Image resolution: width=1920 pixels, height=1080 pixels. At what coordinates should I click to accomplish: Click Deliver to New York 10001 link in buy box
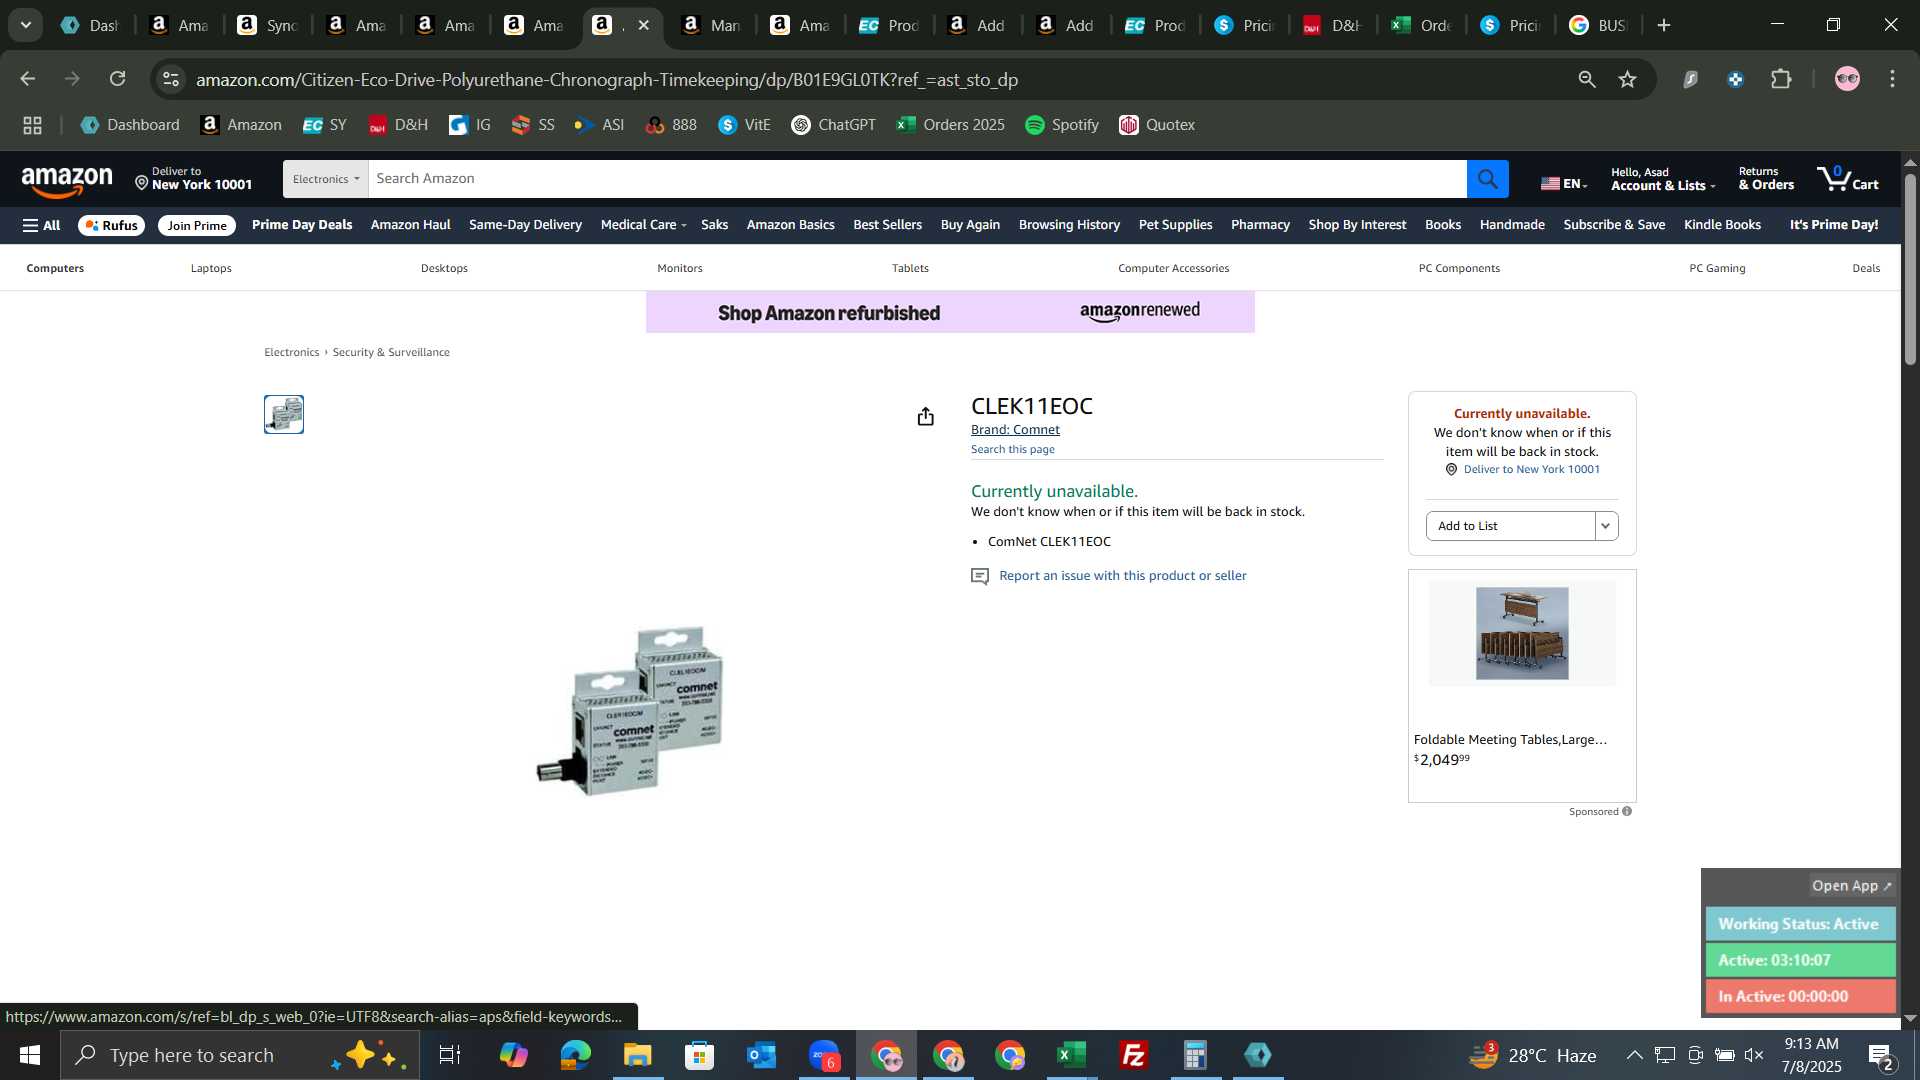(x=1531, y=469)
